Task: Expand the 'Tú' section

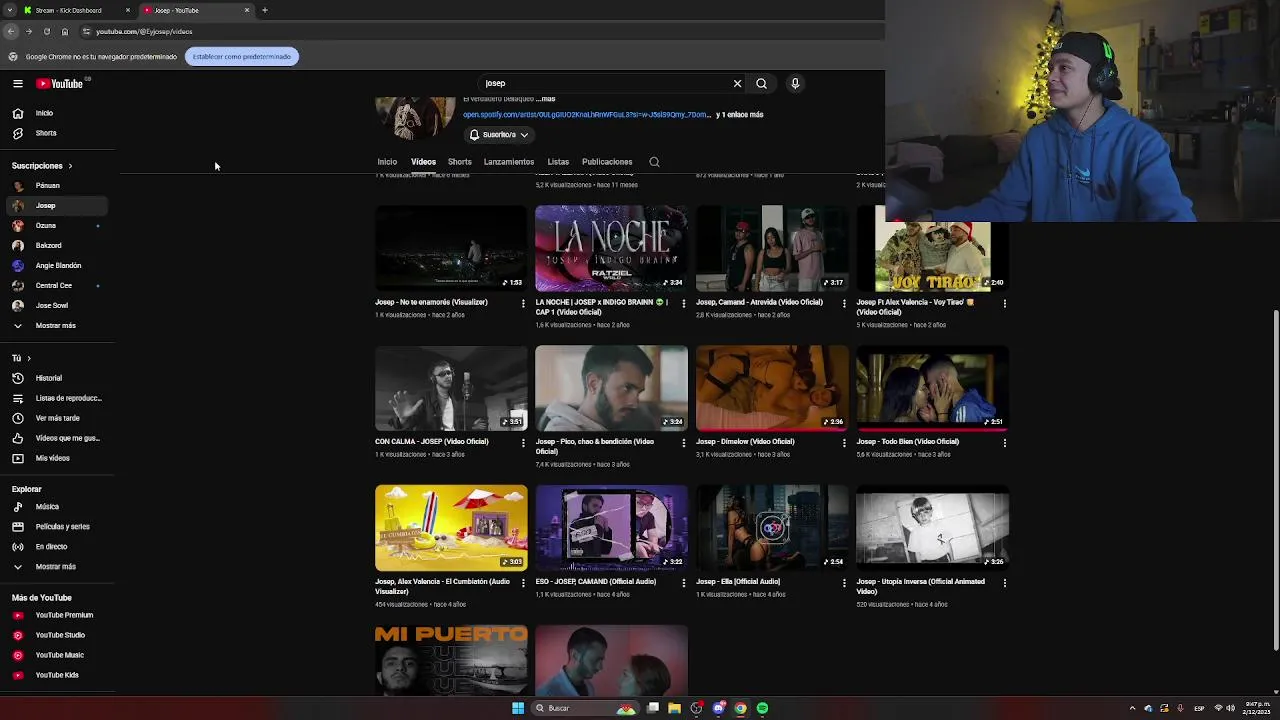Action: [x=21, y=358]
